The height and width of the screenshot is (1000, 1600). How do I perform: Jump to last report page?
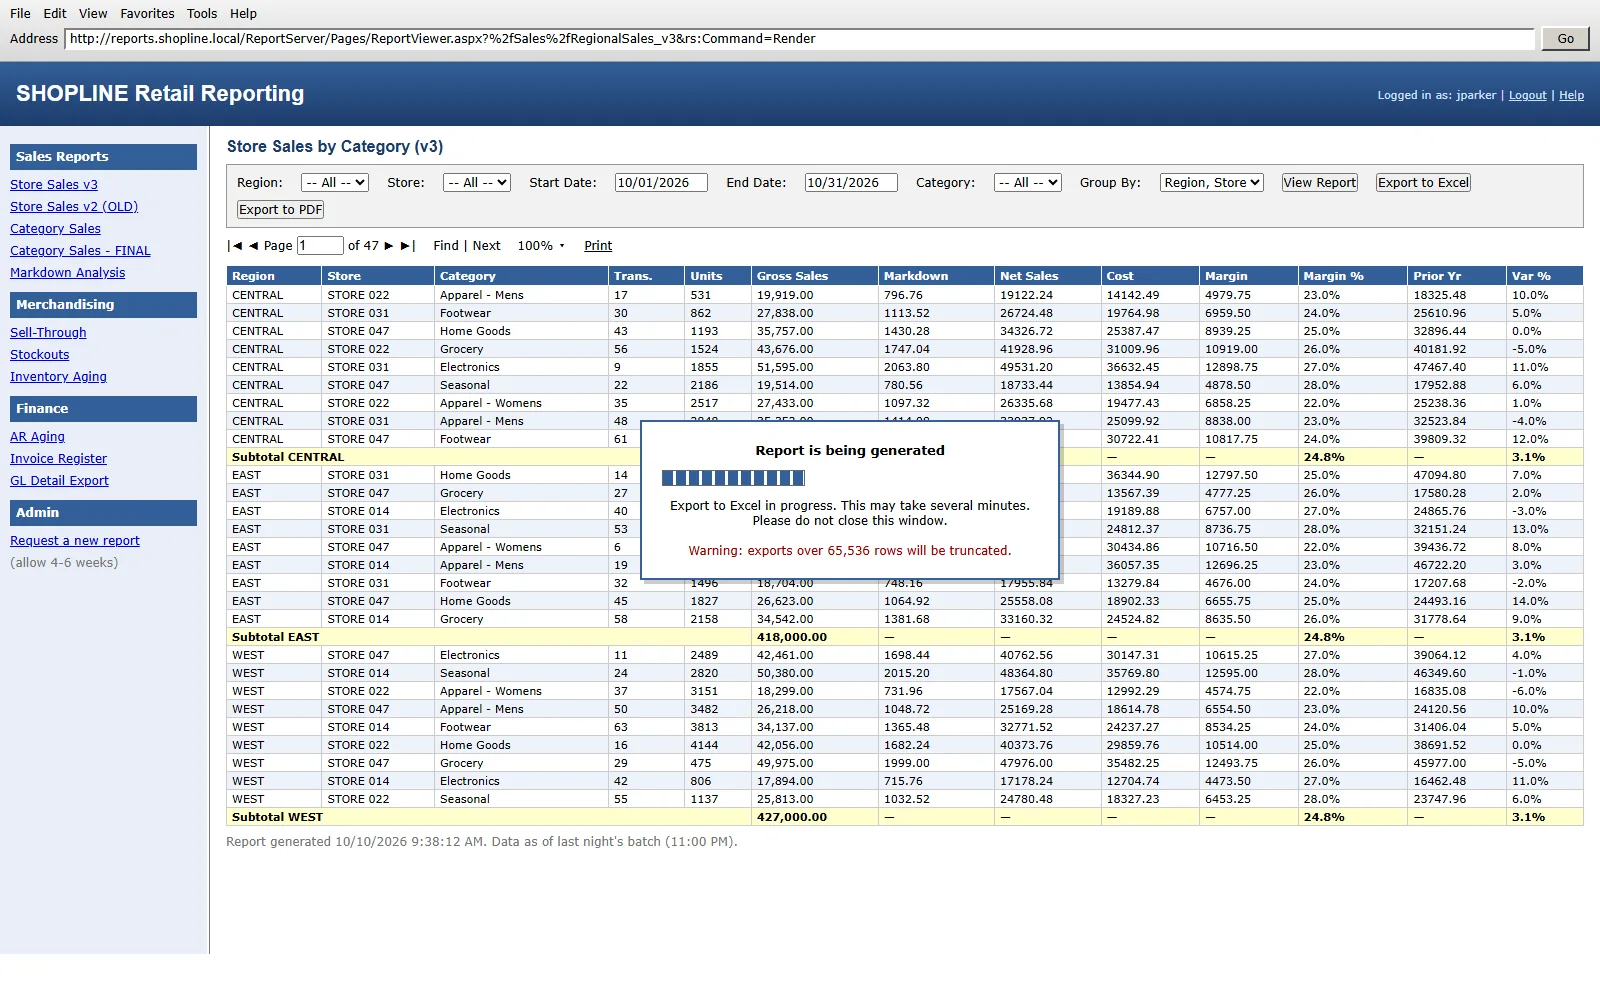(x=407, y=246)
